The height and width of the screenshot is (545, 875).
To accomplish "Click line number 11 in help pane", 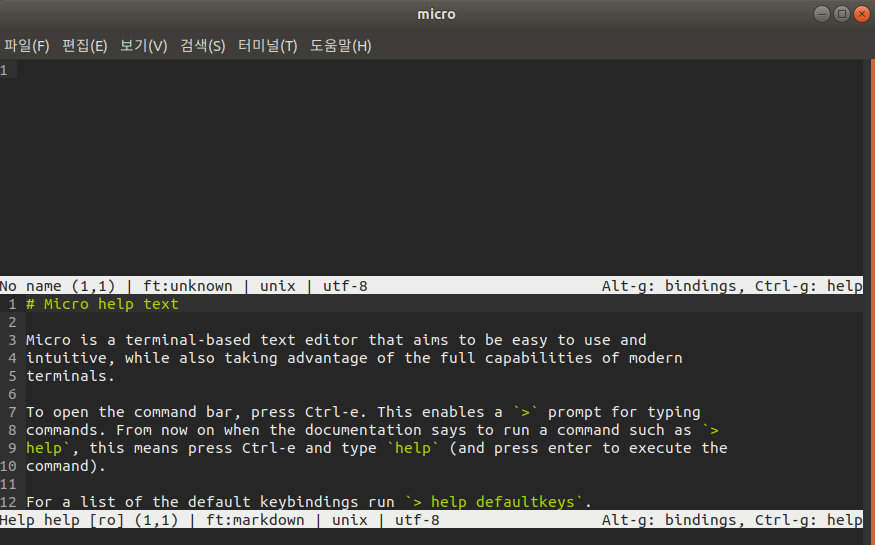I will [8, 484].
